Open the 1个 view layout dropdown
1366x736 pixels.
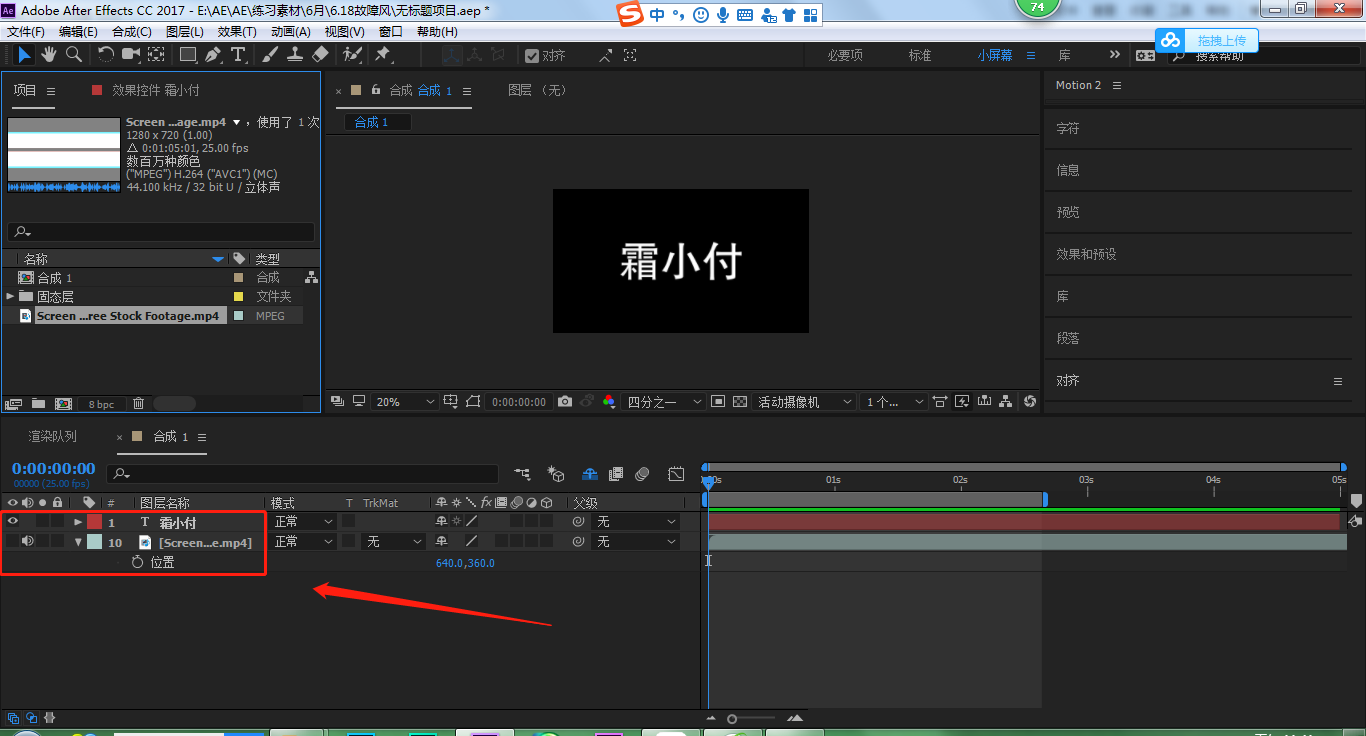click(x=895, y=402)
